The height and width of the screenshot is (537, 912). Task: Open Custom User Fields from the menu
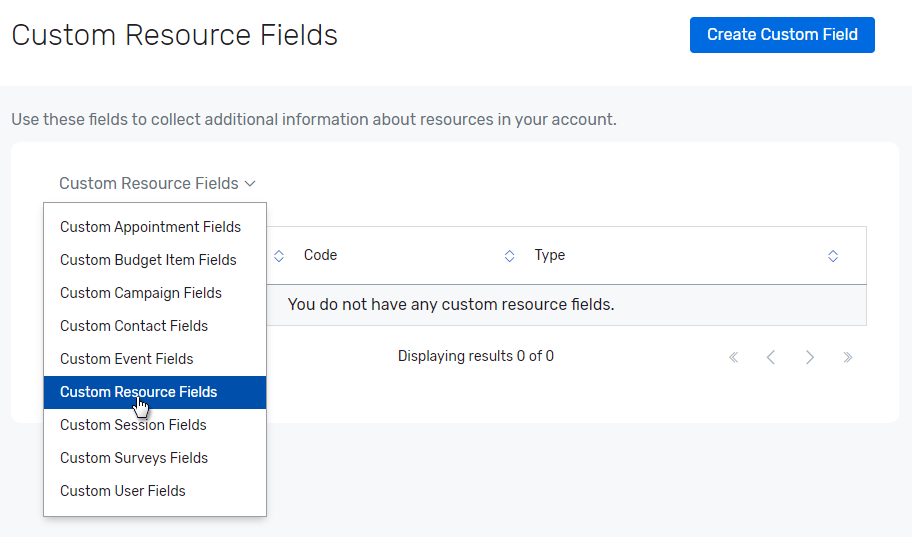(155, 491)
